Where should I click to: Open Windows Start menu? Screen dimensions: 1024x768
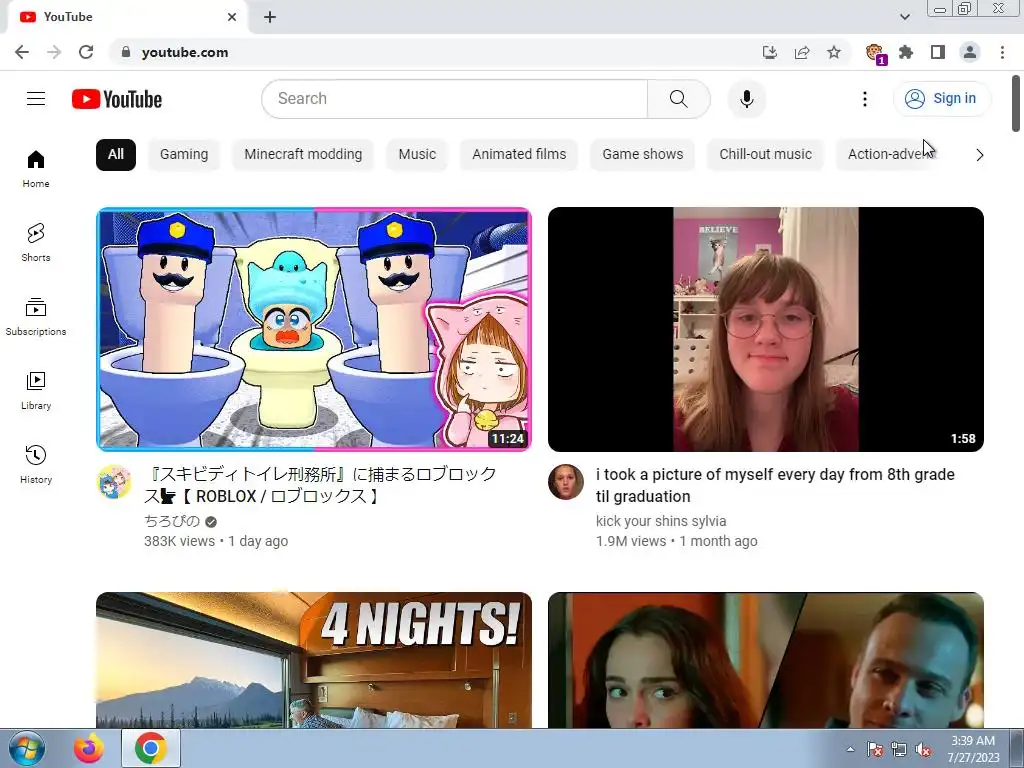pos(27,748)
